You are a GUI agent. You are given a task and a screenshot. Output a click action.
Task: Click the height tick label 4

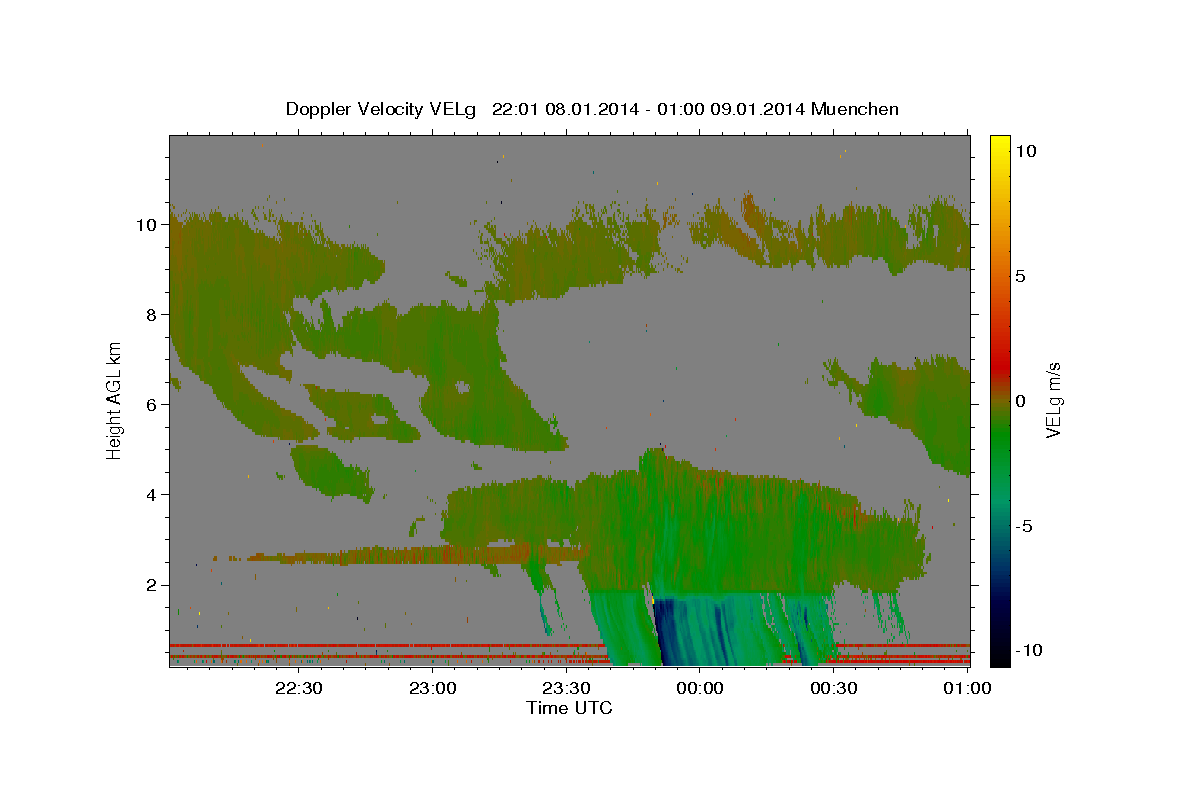click(x=152, y=495)
